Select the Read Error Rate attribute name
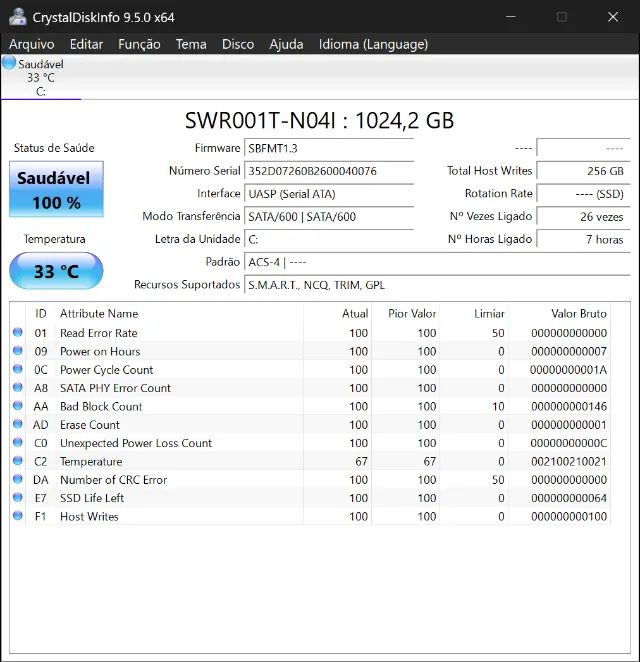640x662 pixels. pos(99,333)
